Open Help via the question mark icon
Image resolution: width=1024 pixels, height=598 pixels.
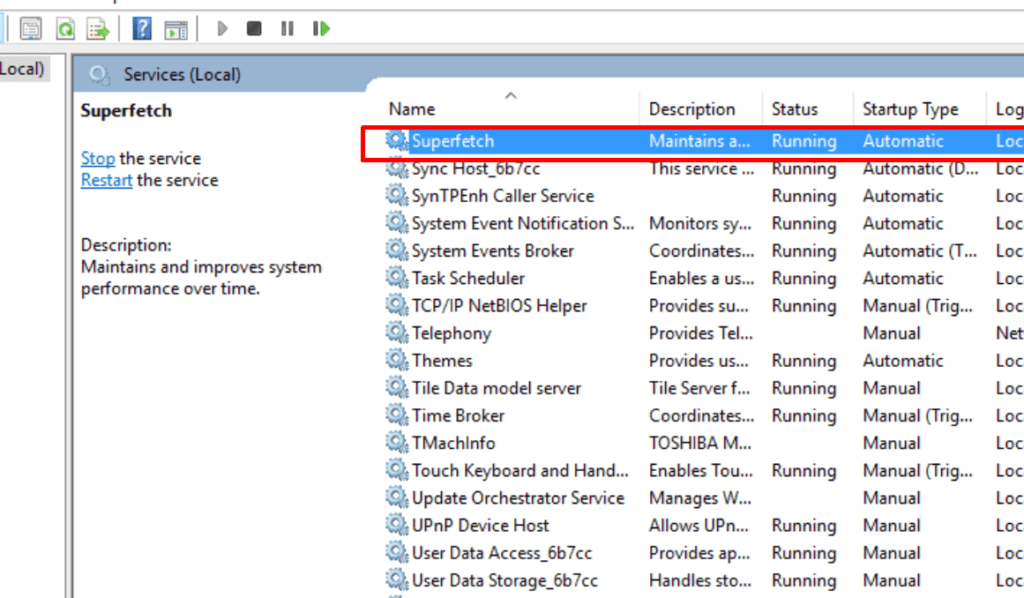pos(142,29)
